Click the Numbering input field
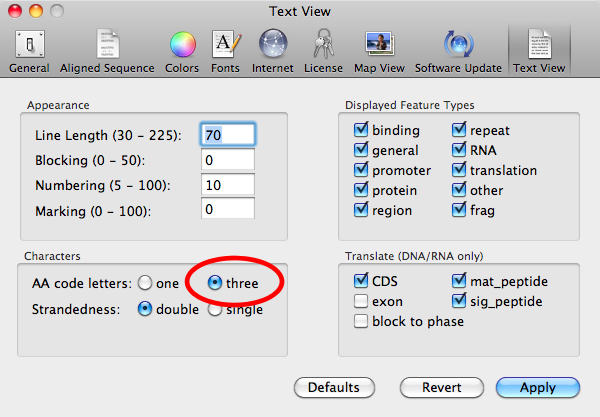Viewport: 600px width, 417px height. click(228, 185)
